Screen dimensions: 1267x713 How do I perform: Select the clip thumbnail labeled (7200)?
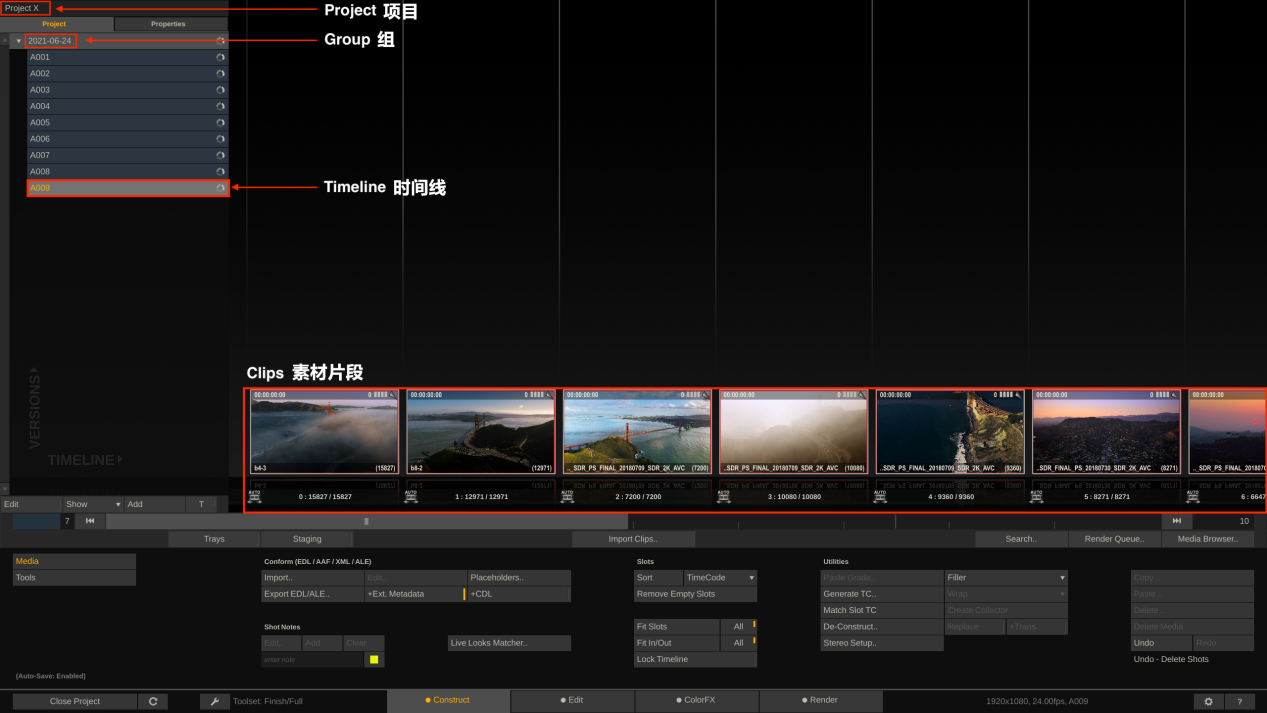click(x=637, y=432)
